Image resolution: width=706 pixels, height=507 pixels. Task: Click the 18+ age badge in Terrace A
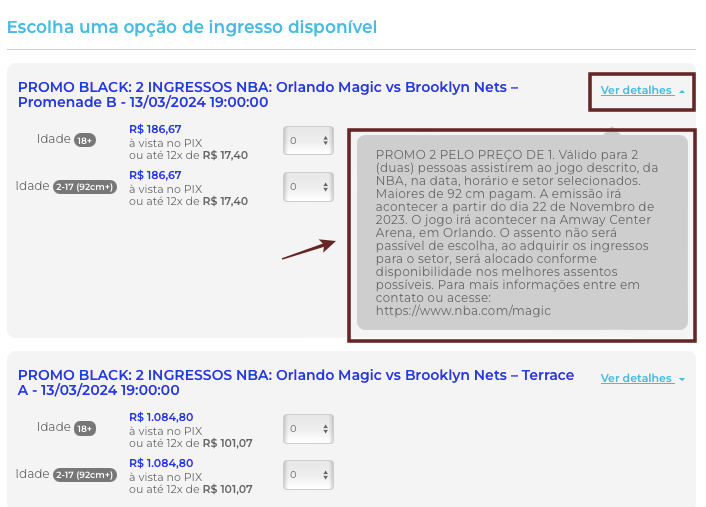85,429
